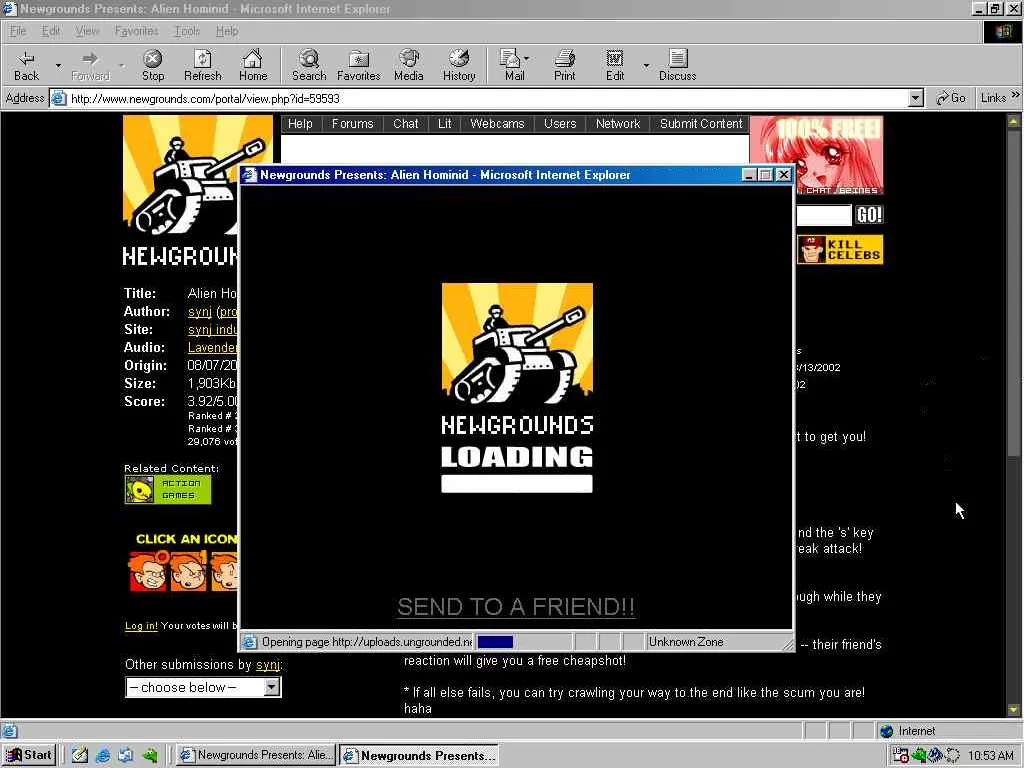1024x768 pixels.
Task: Open the Favorites toolbar button
Action: [359, 65]
